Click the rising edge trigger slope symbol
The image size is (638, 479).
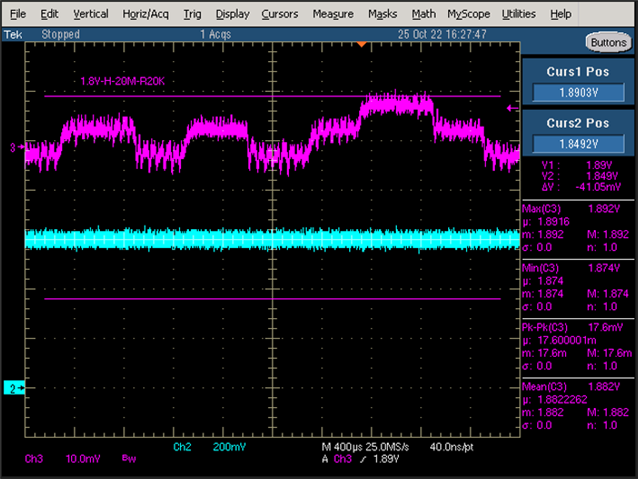363,459
